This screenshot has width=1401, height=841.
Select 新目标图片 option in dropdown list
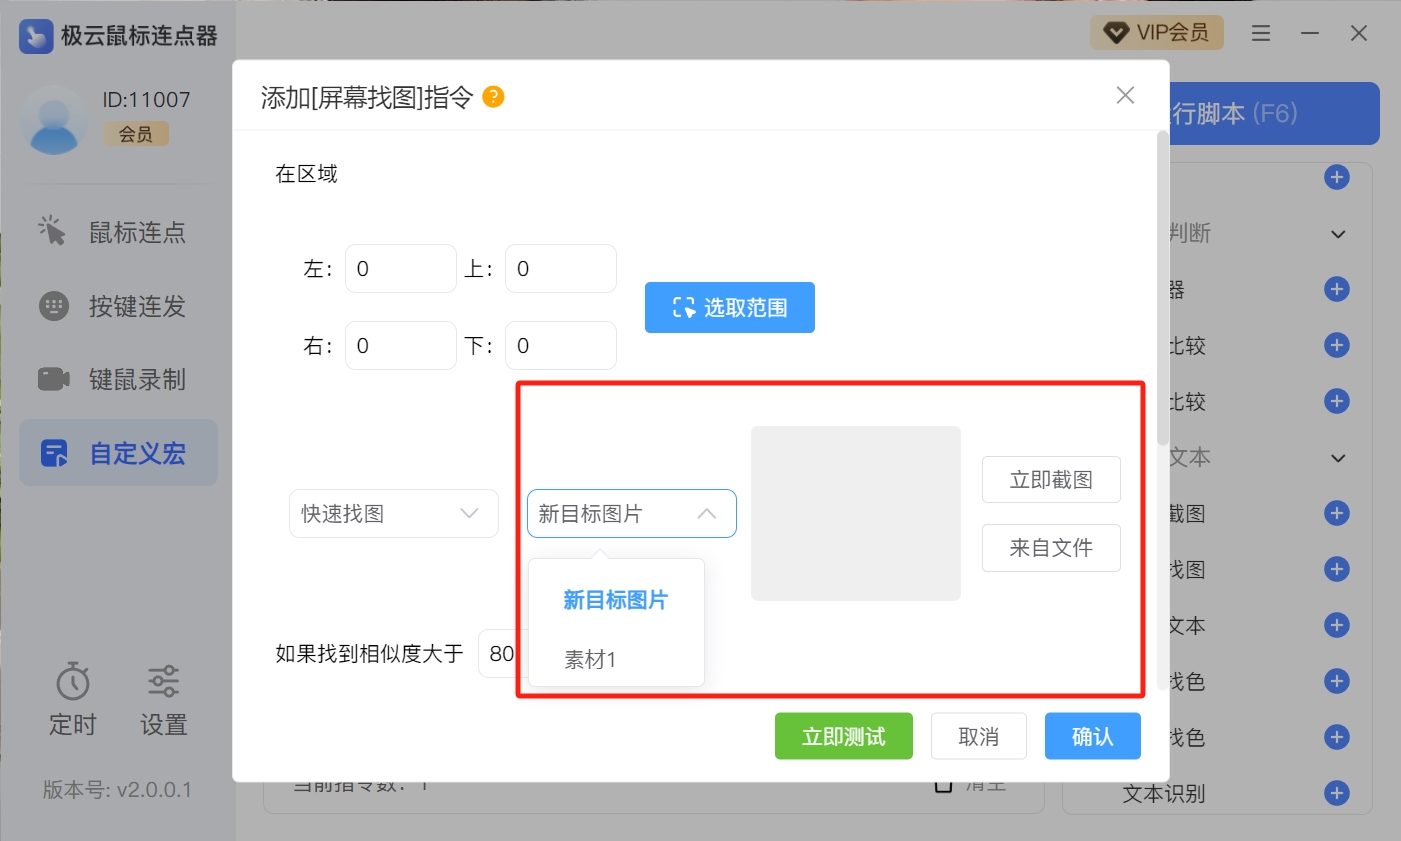click(615, 600)
